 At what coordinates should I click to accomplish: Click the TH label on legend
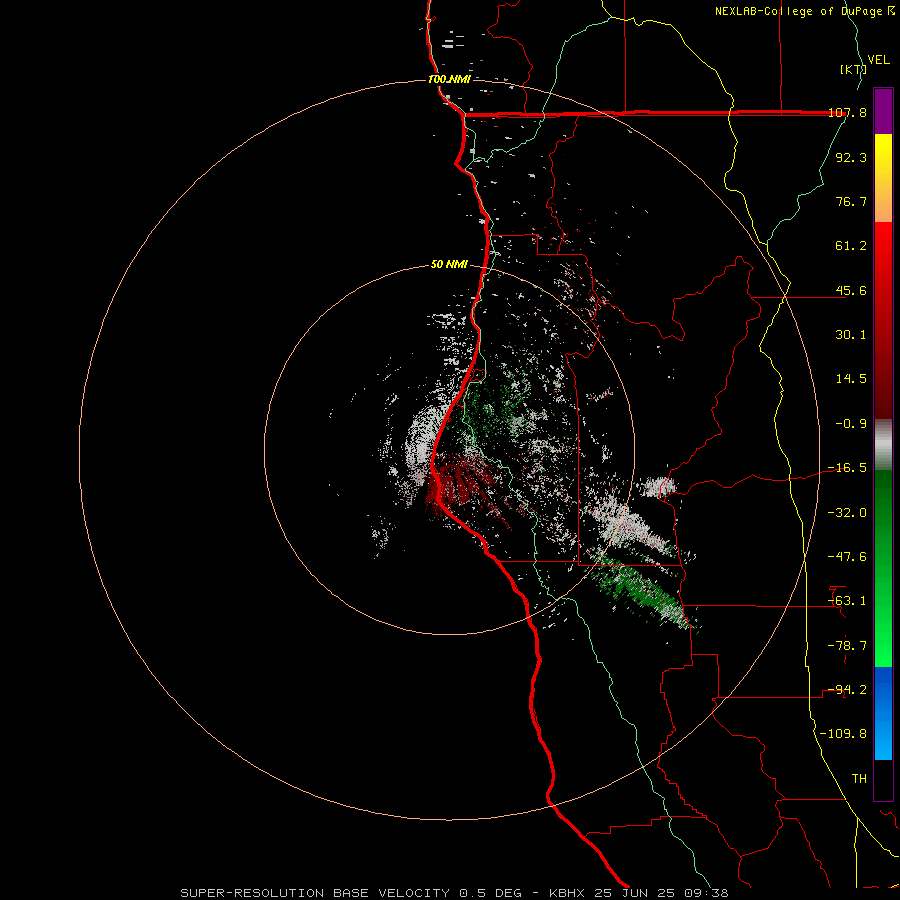coord(859,779)
